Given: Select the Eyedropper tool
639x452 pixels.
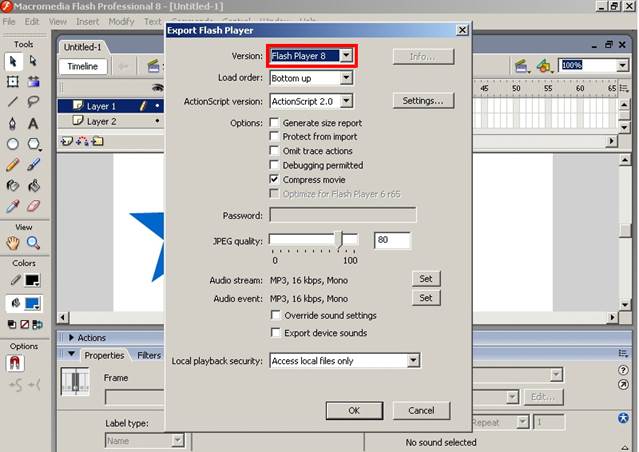Looking at the screenshot, I should point(13,206).
